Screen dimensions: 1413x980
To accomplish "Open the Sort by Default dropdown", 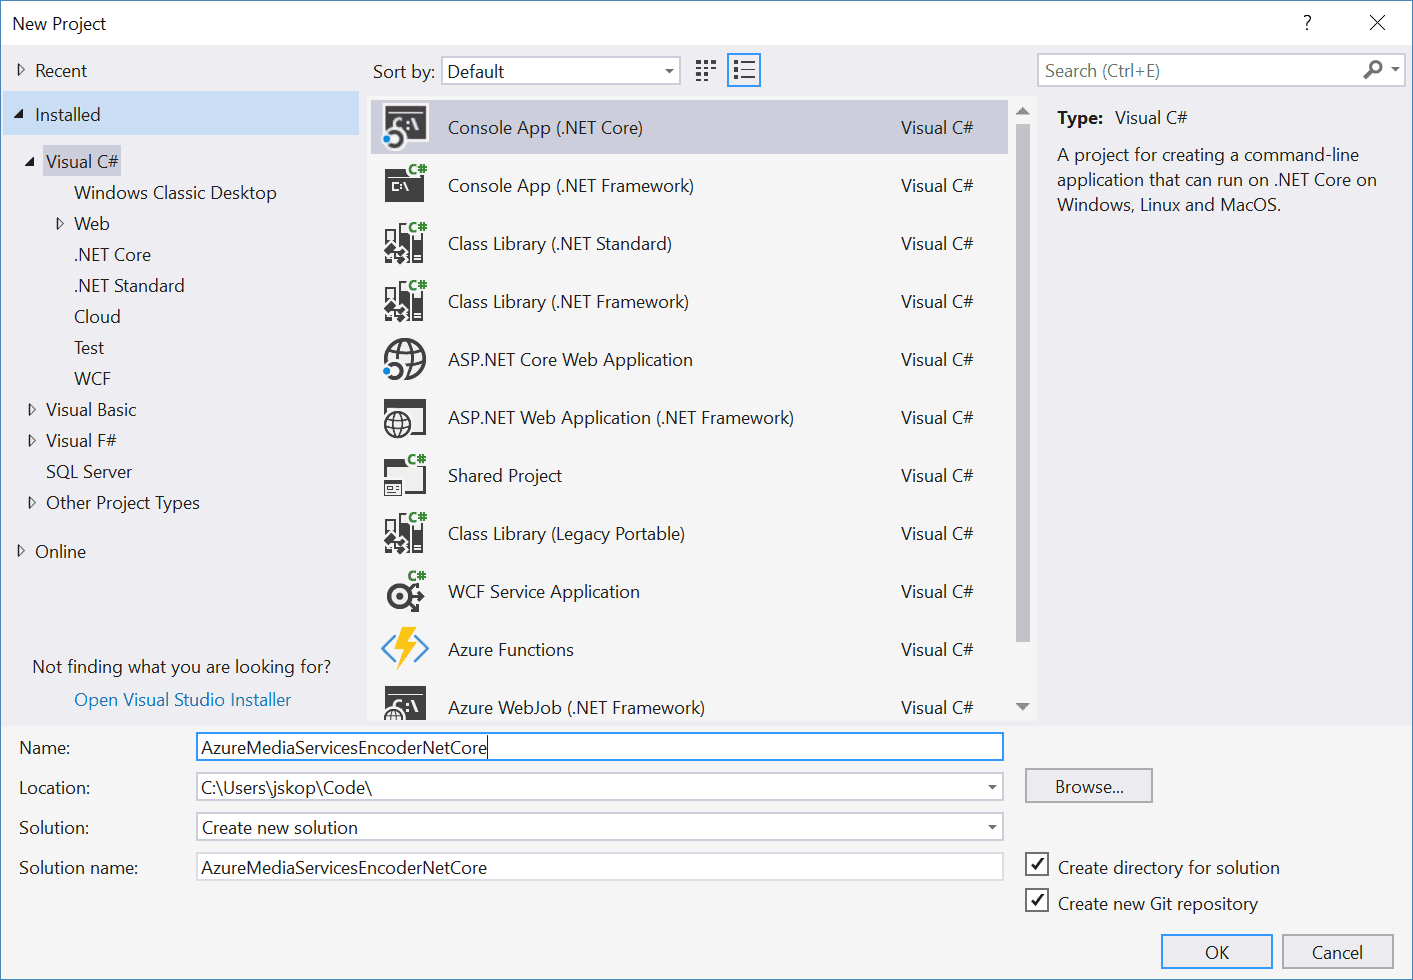I will (561, 71).
